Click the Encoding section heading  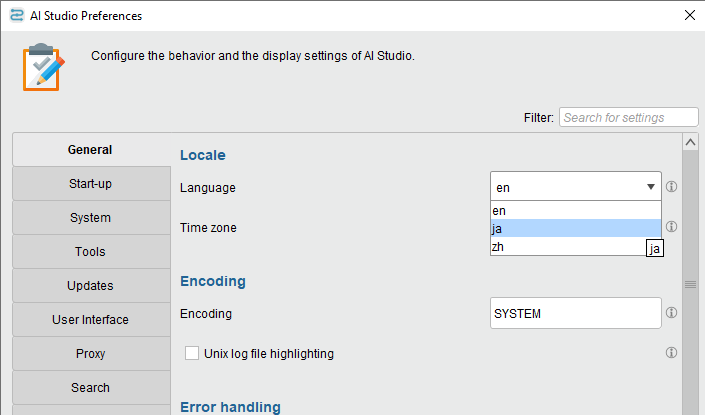pos(213,281)
